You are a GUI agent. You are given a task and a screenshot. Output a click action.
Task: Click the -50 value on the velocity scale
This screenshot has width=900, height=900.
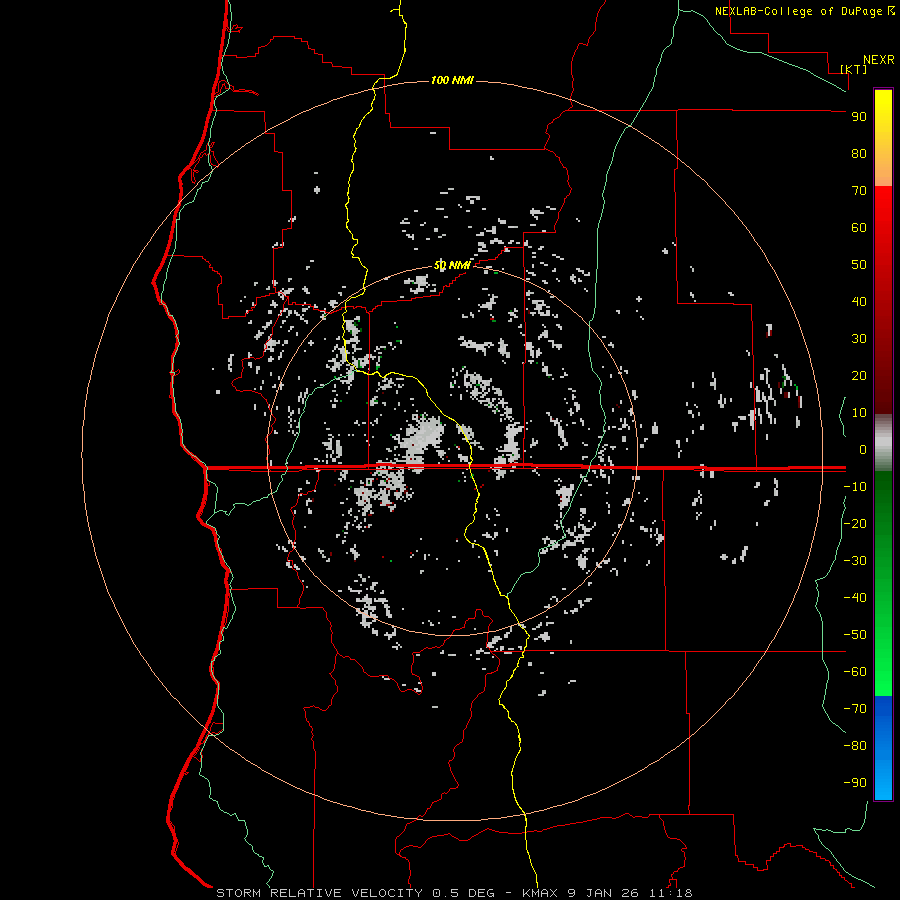pyautogui.click(x=855, y=634)
